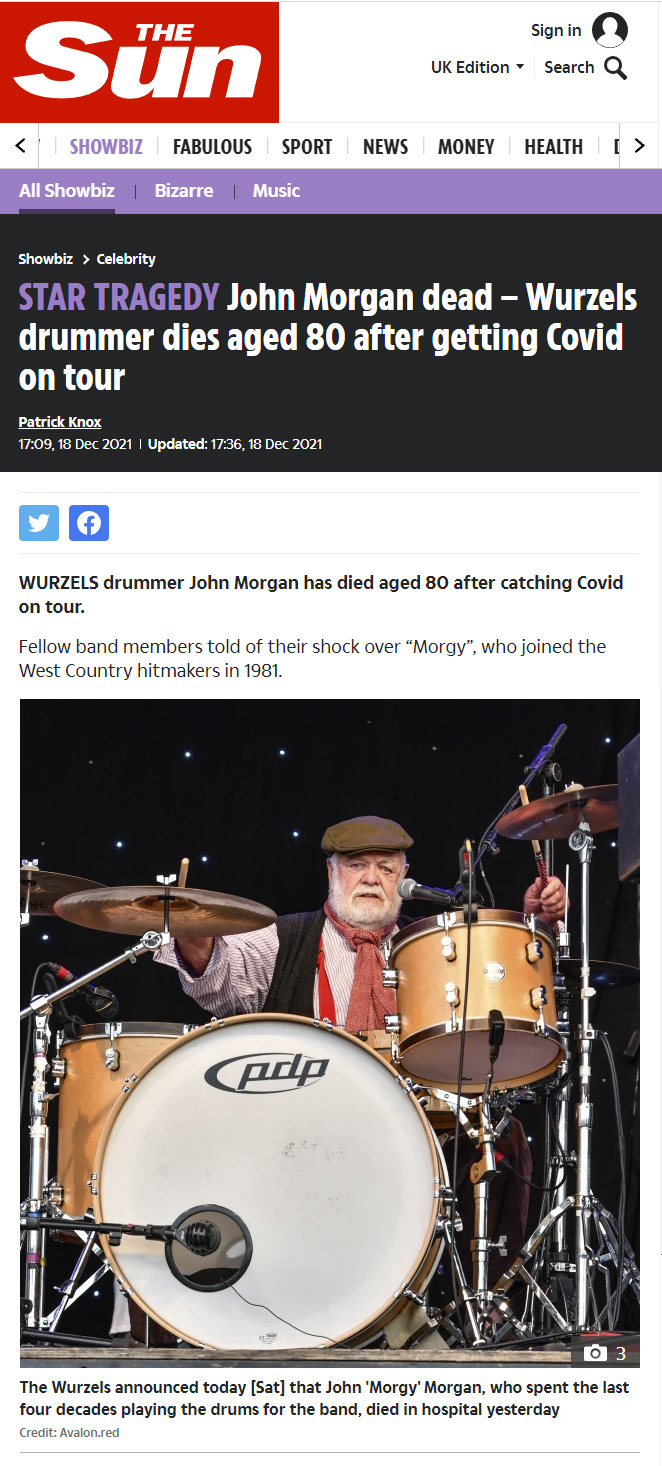Viewport: 662px width, 1466px height.
Task: Click the Sign in link
Action: tap(556, 30)
